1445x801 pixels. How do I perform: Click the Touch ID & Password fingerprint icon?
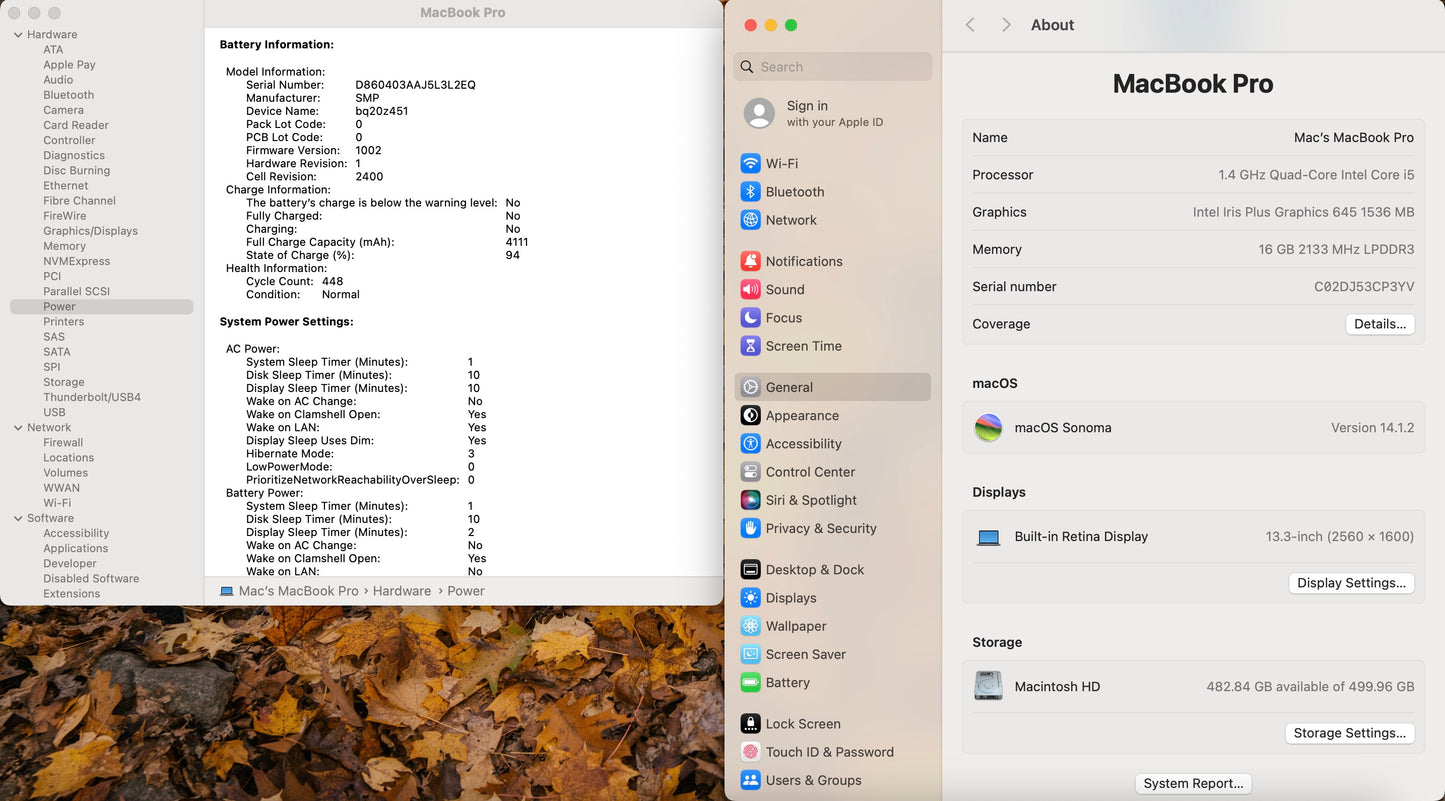click(x=750, y=752)
